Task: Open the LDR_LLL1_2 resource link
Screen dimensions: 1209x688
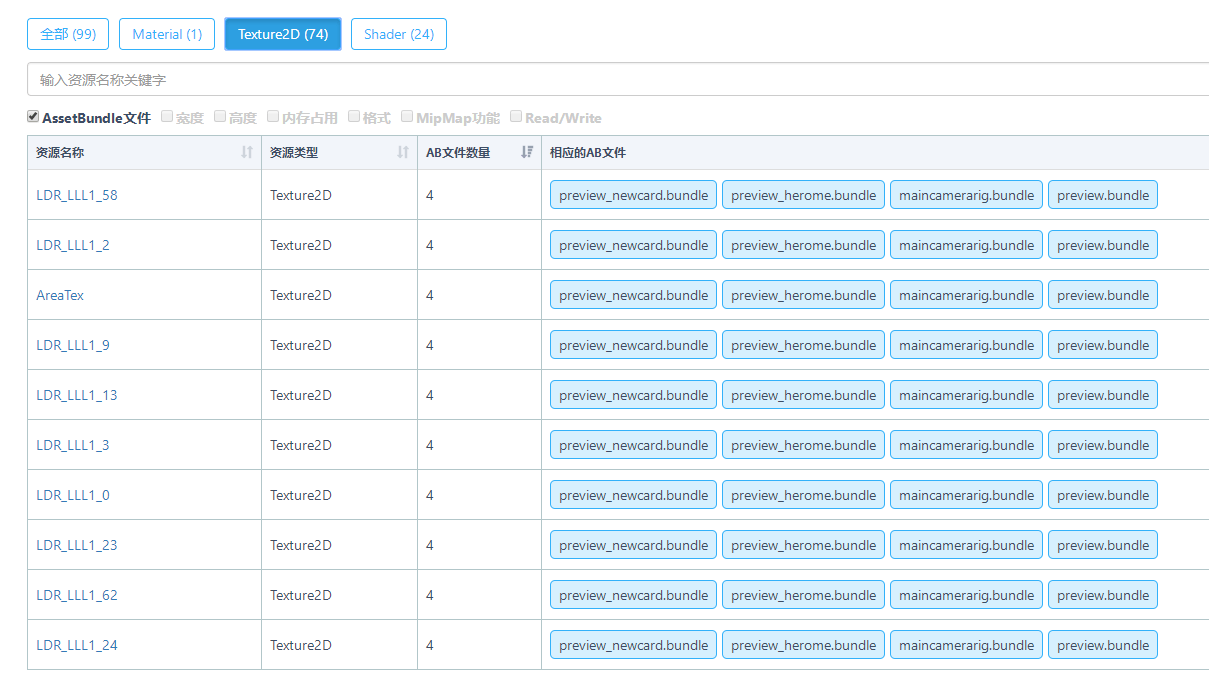Action: pyautogui.click(x=73, y=245)
